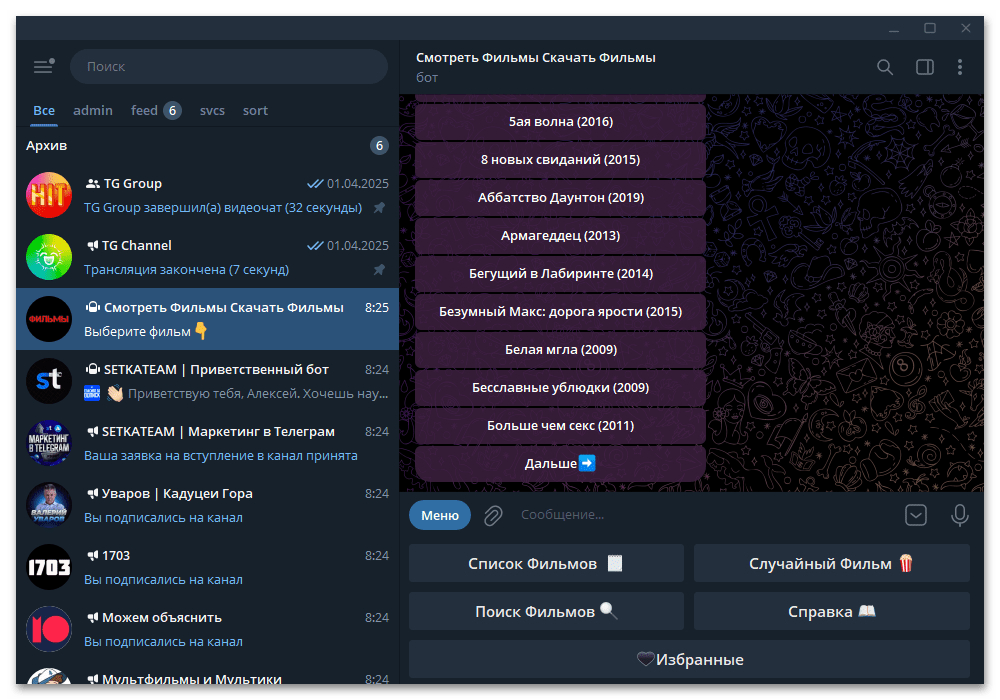Image resolution: width=1000 pixels, height=700 pixels.
Task: Click the pin icon on TG Channel
Action: pos(379,270)
